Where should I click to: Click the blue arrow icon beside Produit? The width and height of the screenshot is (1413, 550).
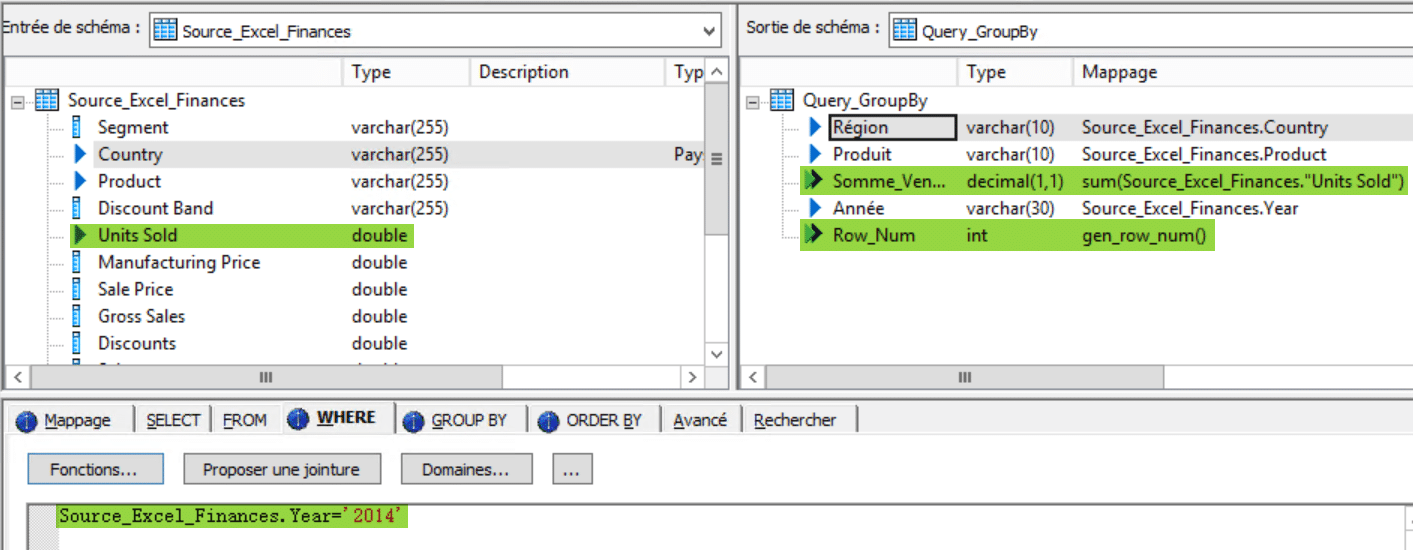pyautogui.click(x=815, y=155)
